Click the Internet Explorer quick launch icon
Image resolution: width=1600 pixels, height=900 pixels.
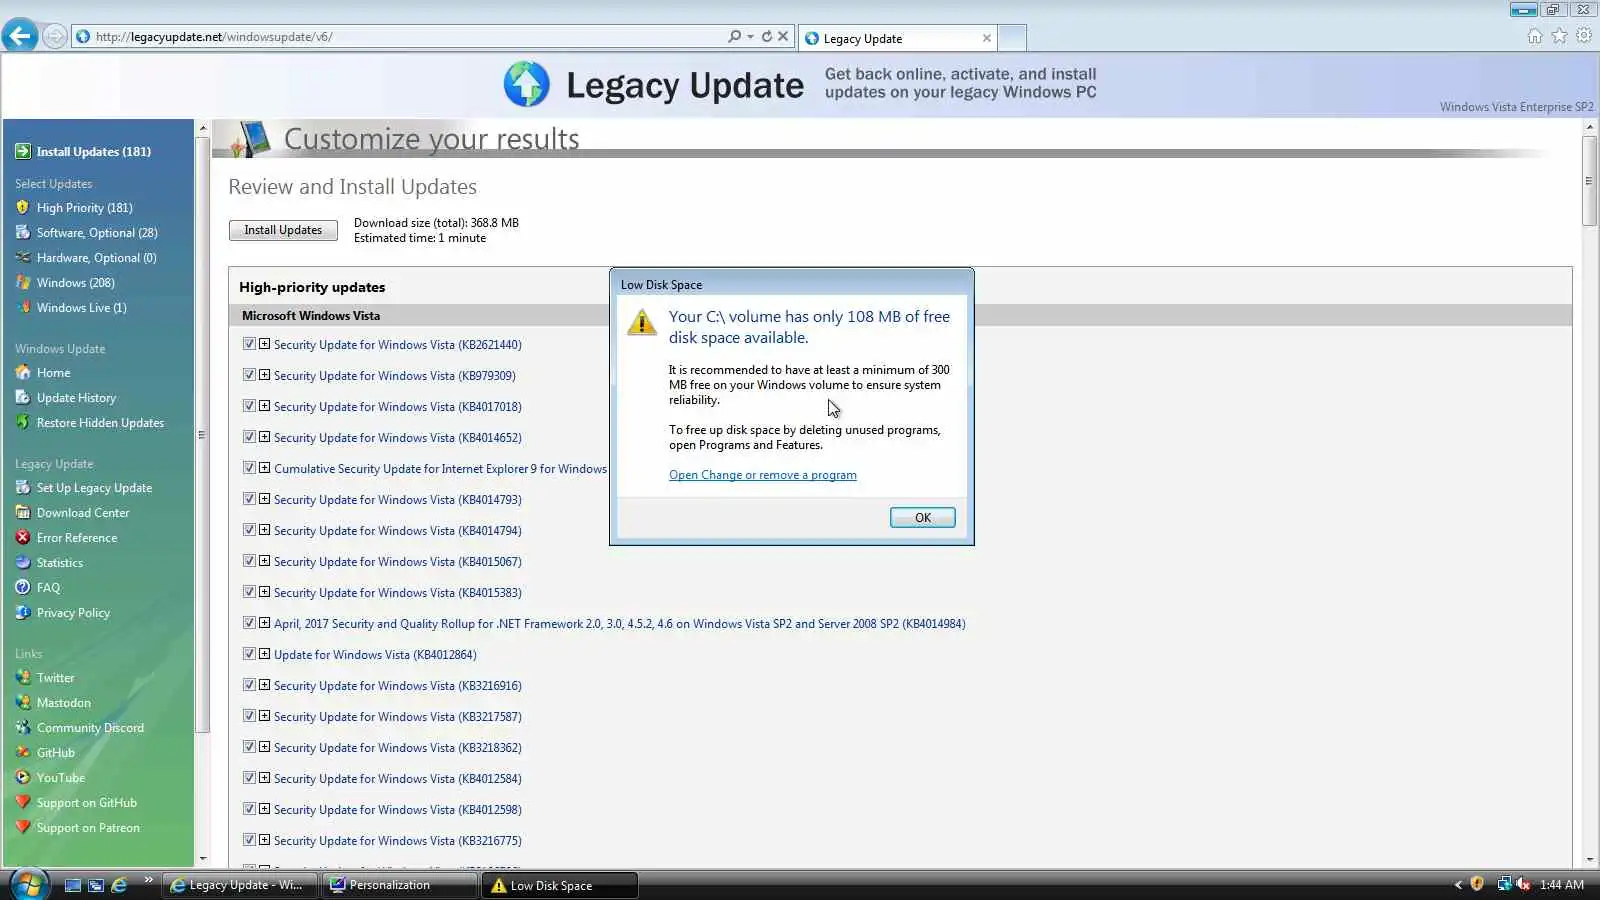[119, 885]
